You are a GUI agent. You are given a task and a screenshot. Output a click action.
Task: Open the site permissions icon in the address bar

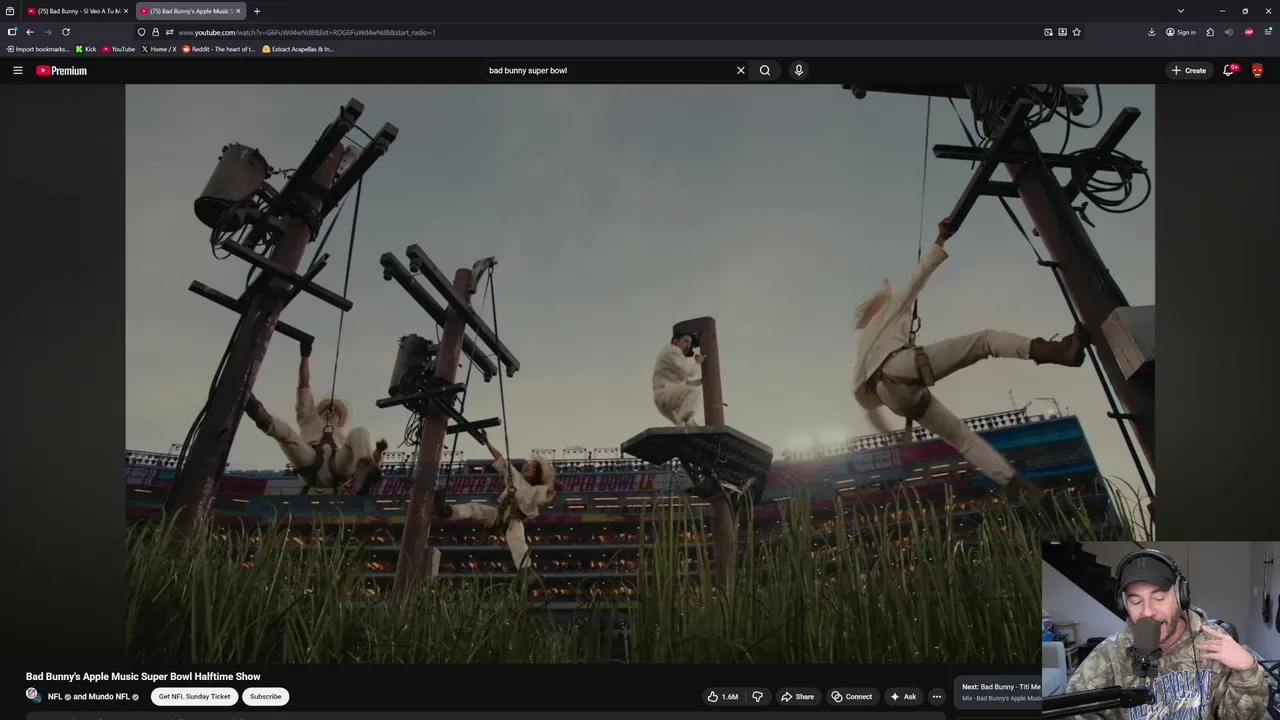pos(169,32)
